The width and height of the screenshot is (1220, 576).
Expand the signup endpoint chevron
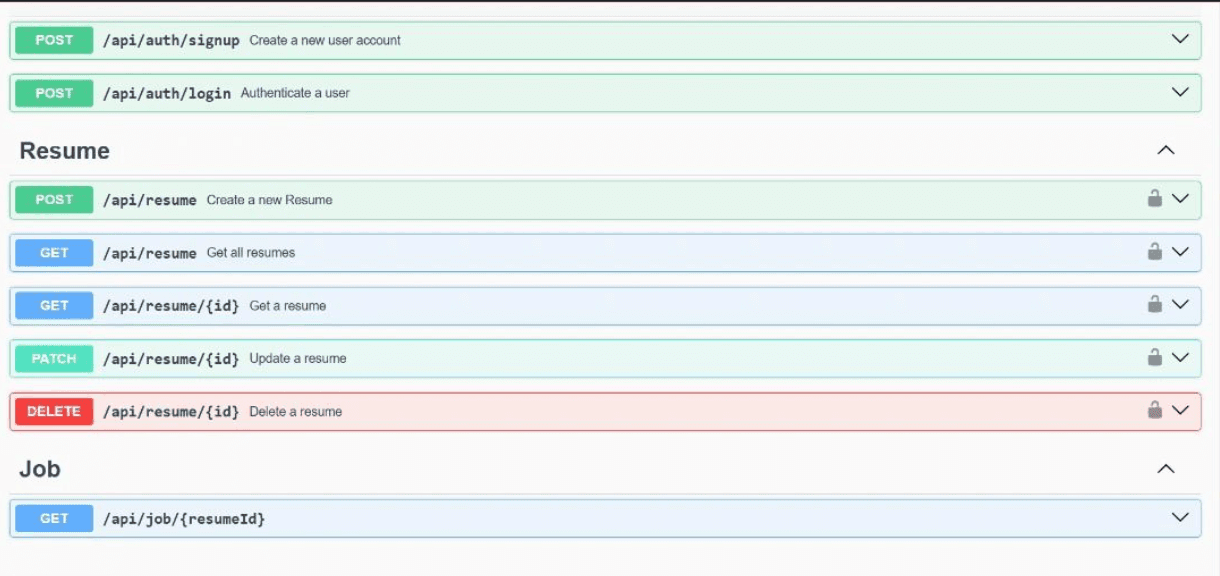[x=1180, y=40]
